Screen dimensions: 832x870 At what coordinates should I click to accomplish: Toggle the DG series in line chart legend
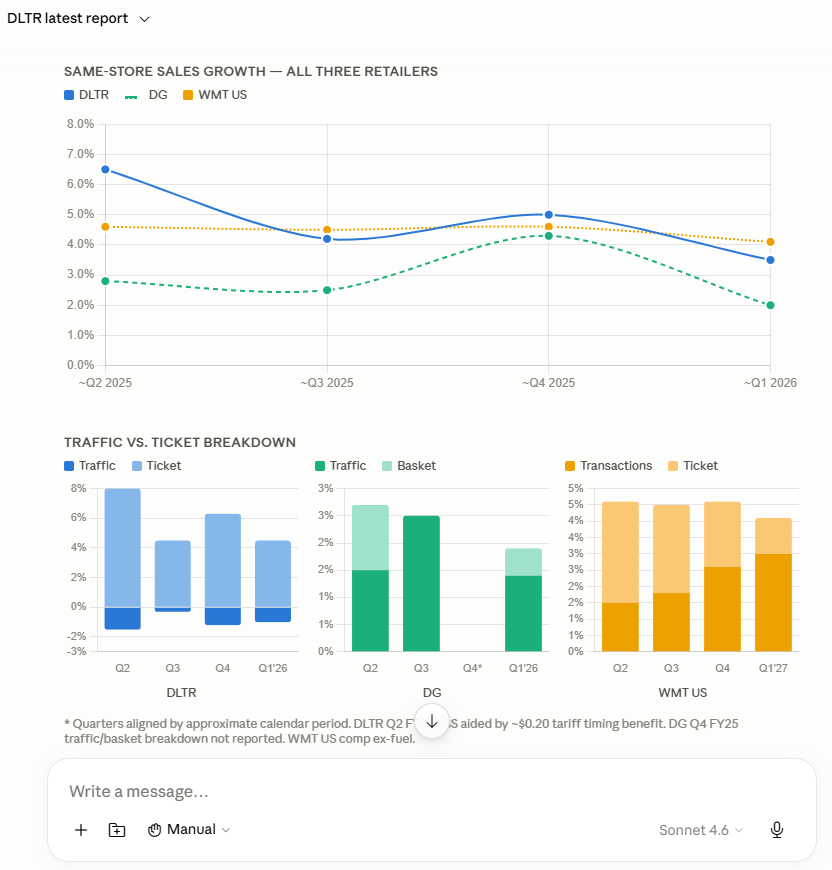pos(146,95)
